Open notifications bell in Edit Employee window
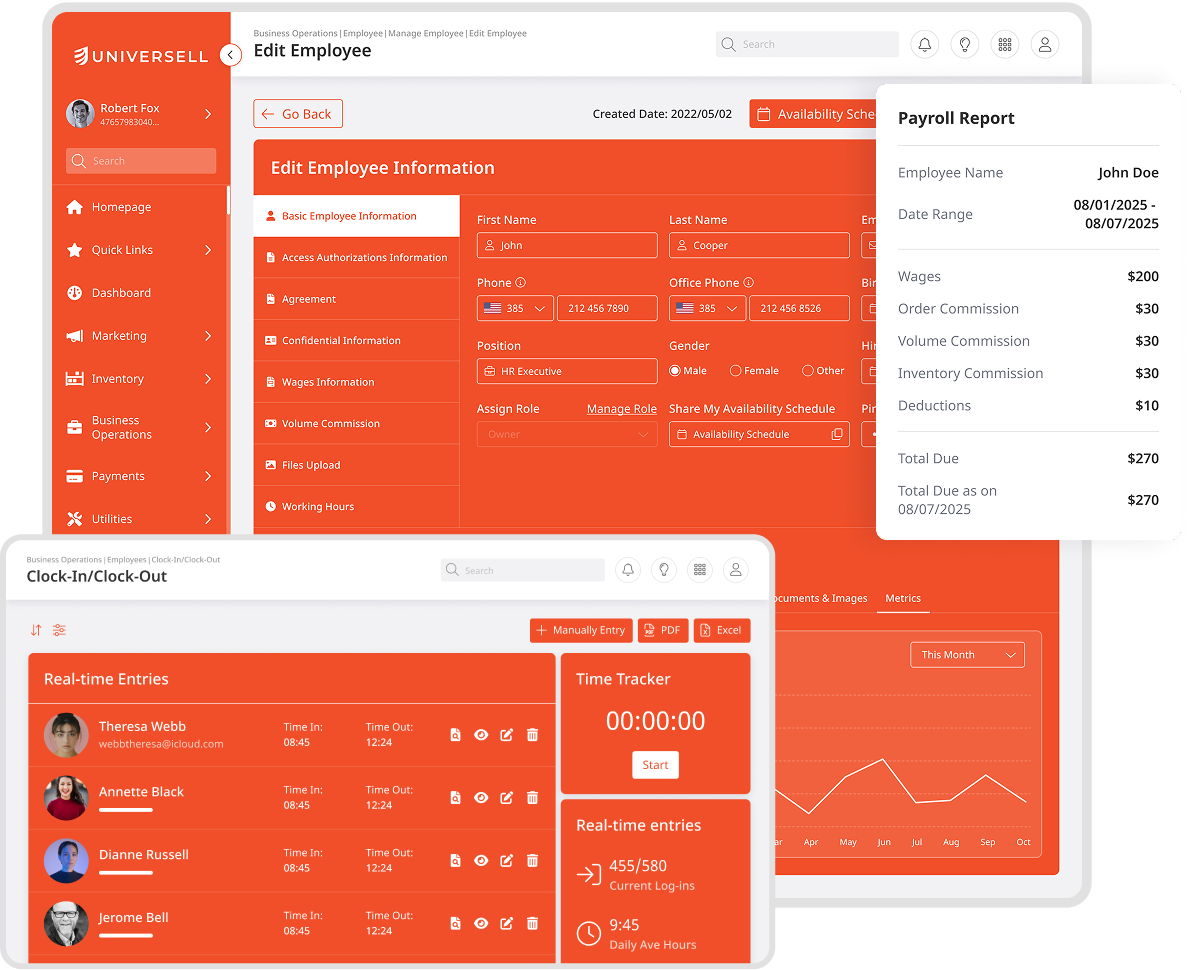The image size is (1194, 970). [924, 44]
